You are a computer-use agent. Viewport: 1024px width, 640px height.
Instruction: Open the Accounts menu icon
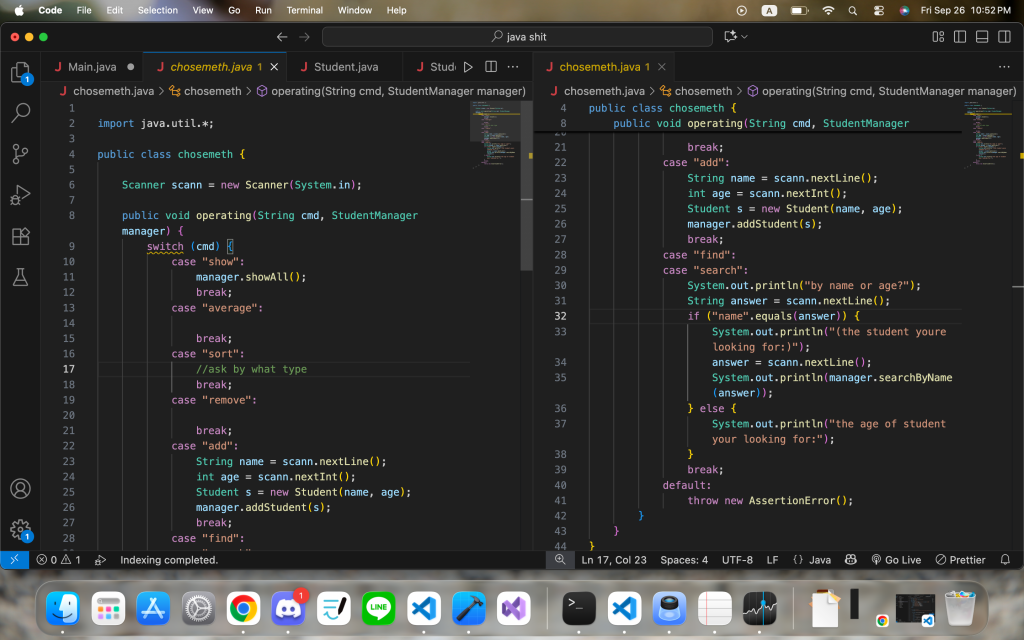point(20,488)
